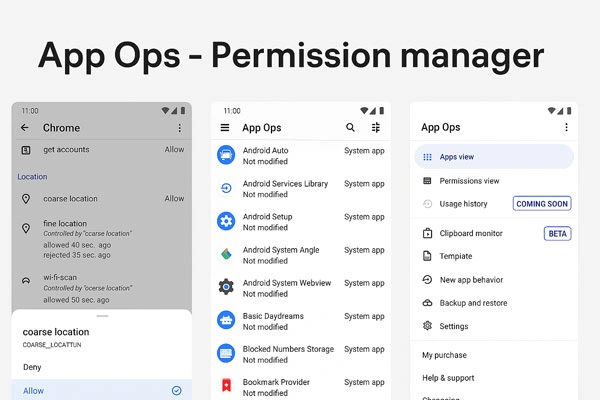
Task: Tap the Bookmark Provider icon
Action: point(226,385)
